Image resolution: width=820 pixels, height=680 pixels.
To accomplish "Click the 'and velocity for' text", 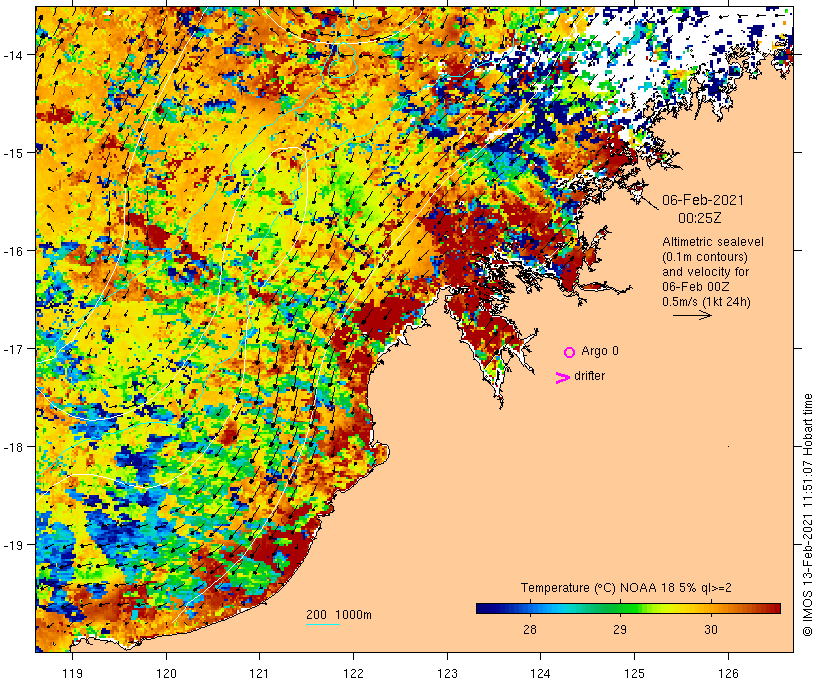I will click(x=705, y=271).
